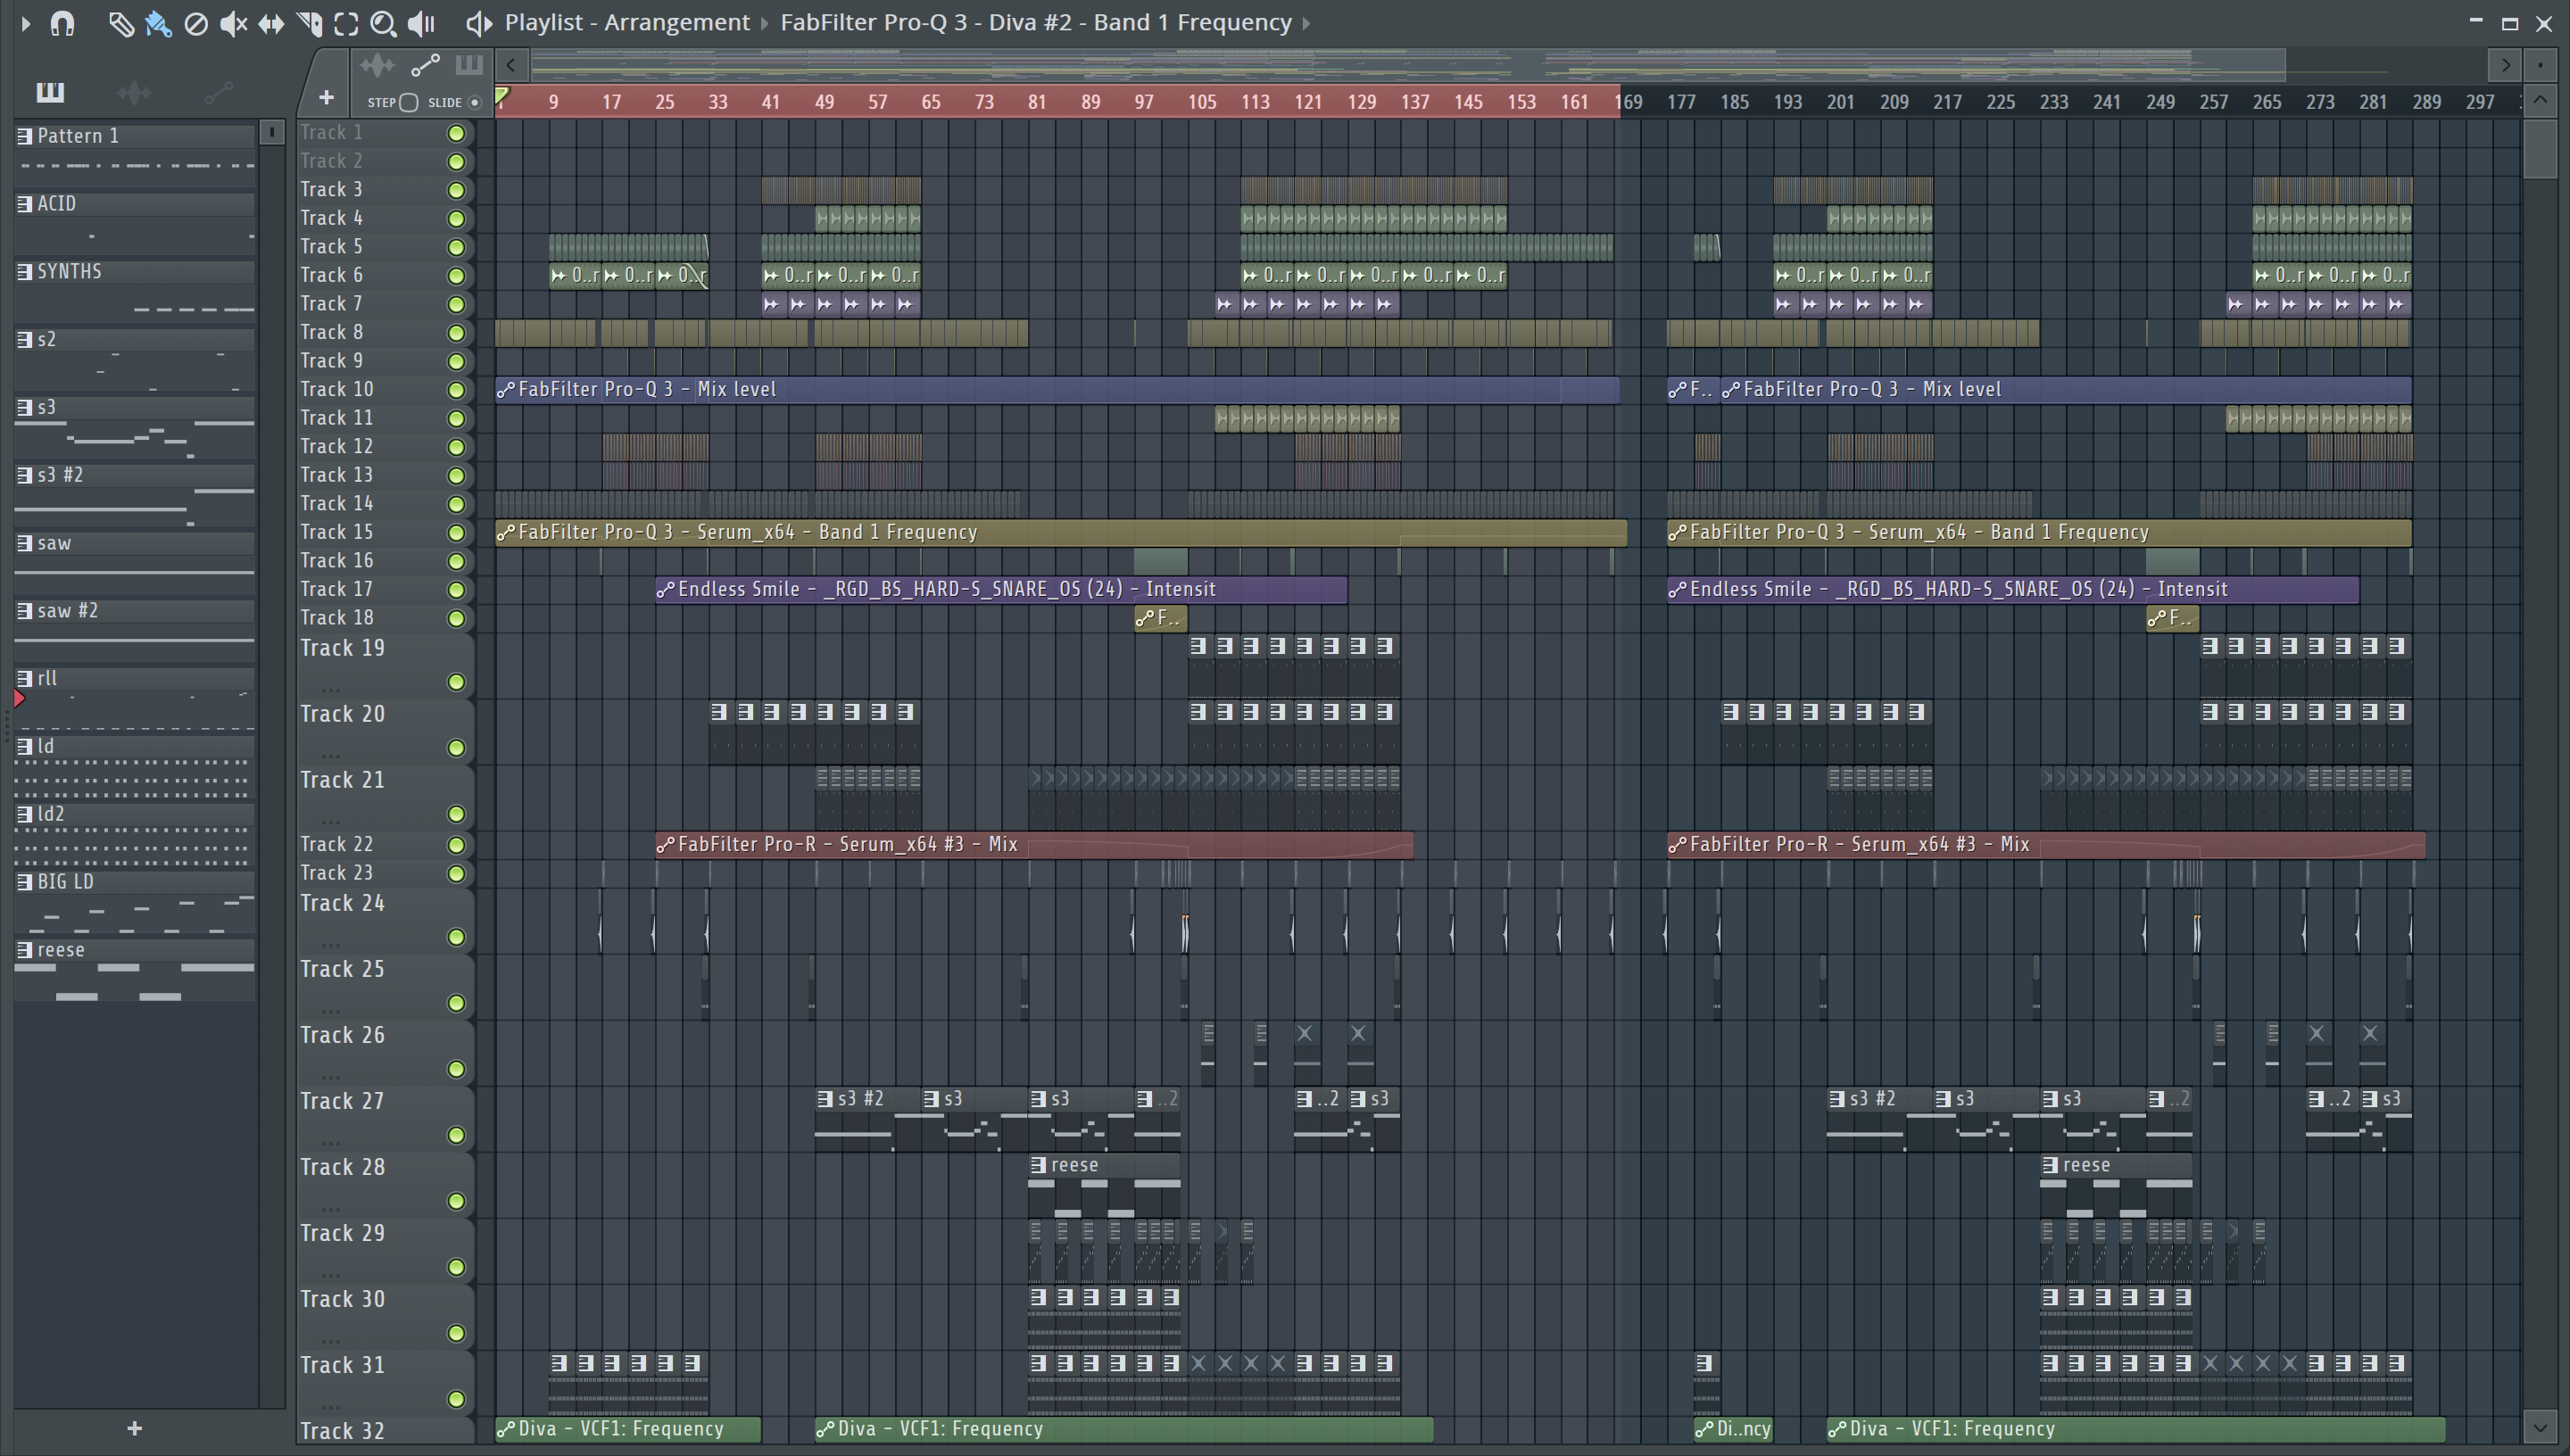
Task: Select the Paint brush tool
Action: point(158,24)
